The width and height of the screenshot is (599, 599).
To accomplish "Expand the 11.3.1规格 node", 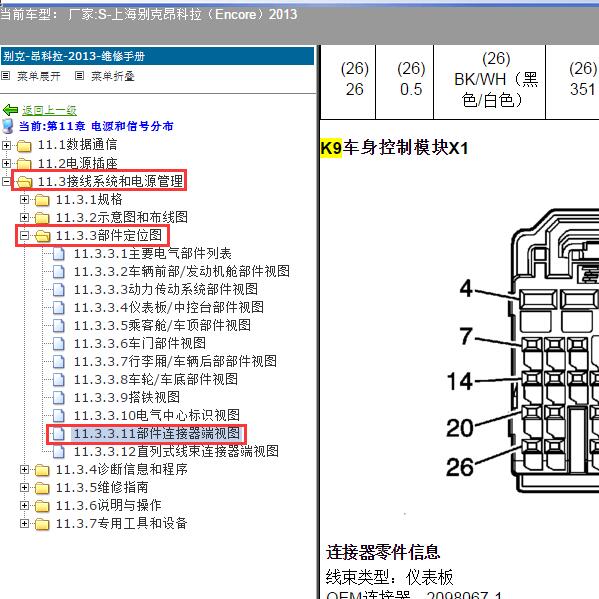I will click(24, 199).
